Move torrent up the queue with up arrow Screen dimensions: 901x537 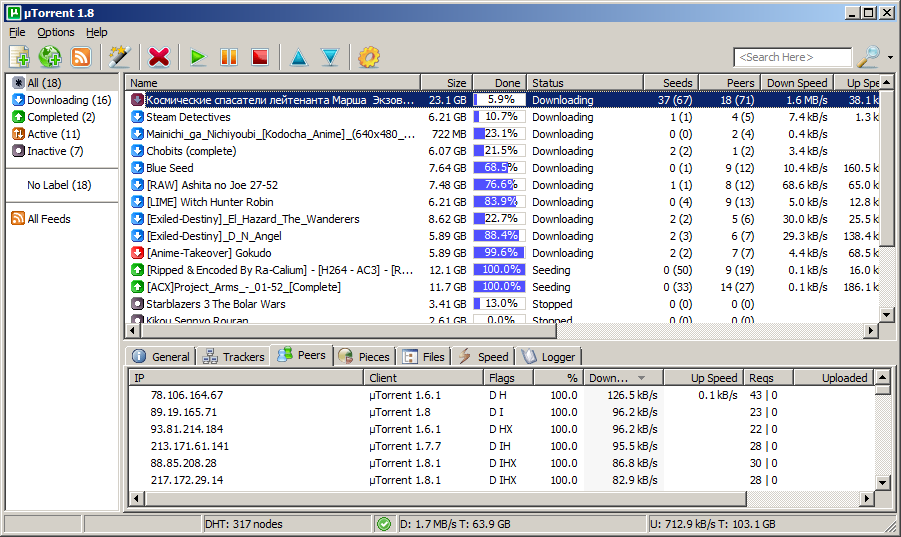299,57
